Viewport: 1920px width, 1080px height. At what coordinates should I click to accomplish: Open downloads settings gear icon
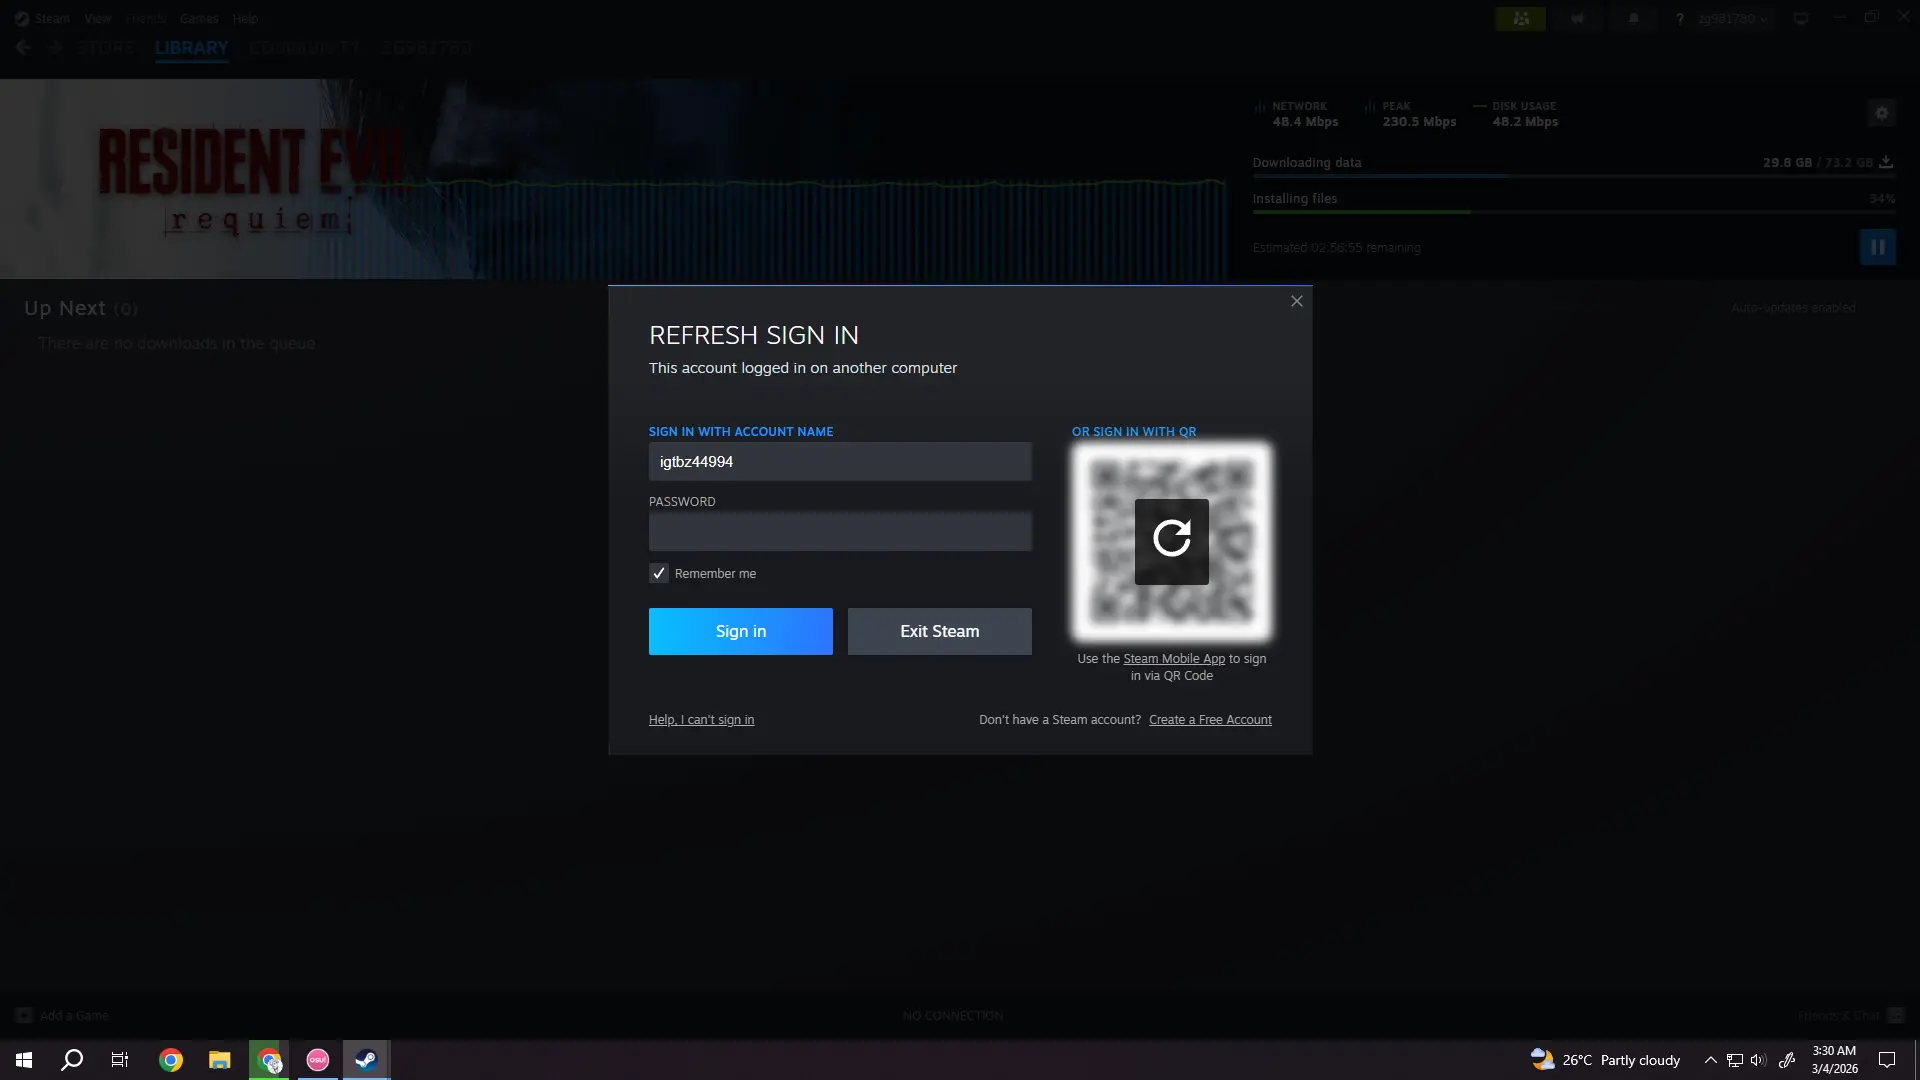1881,113
